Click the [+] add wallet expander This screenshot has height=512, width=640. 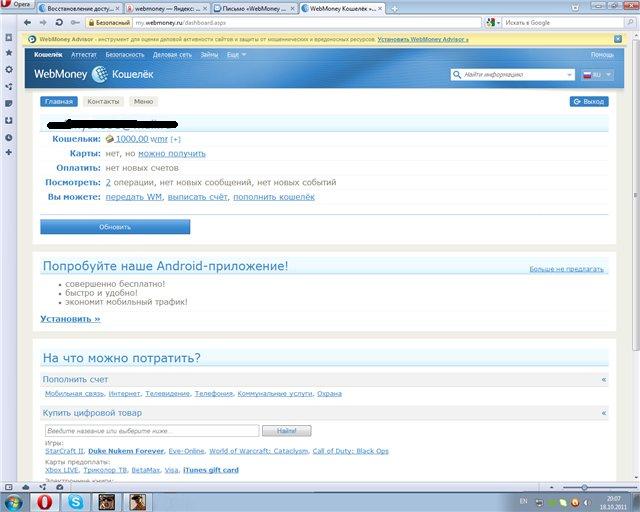point(176,140)
